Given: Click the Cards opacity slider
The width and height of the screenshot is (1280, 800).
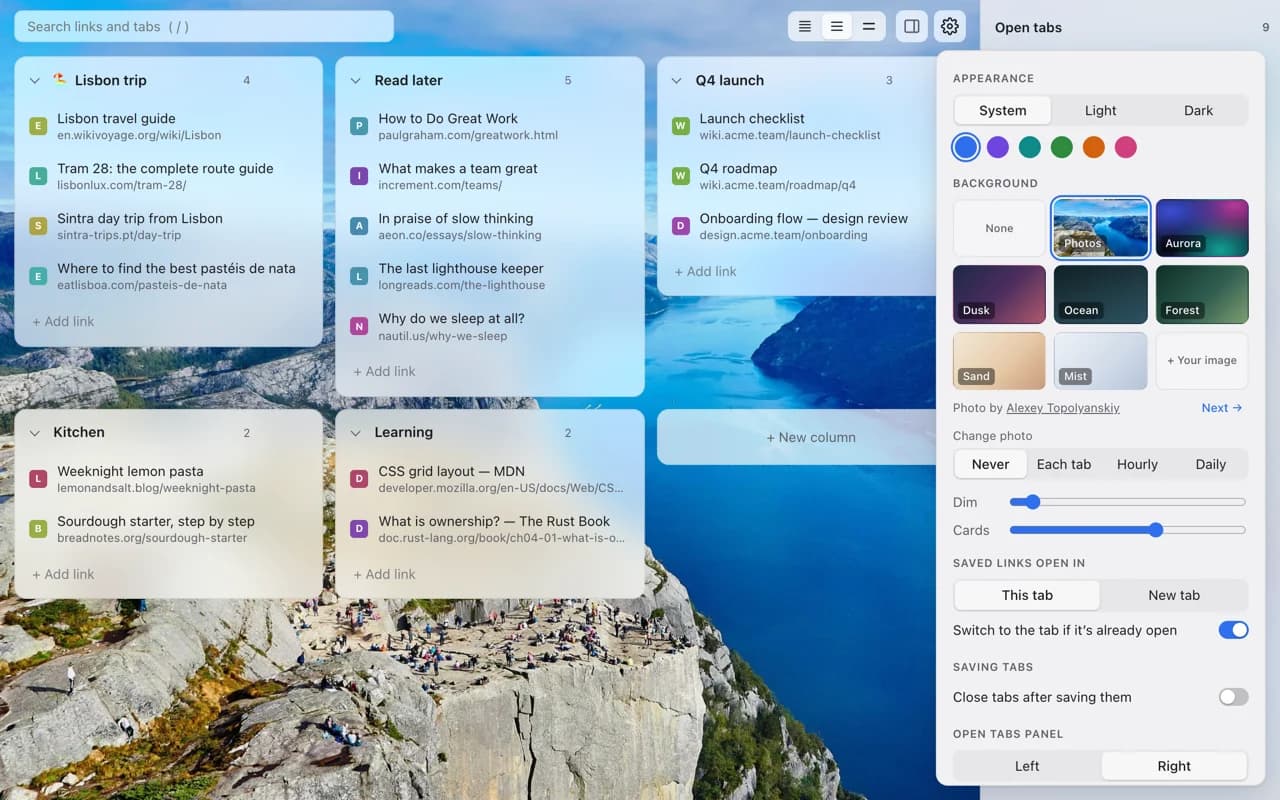Looking at the screenshot, I should (1127, 530).
